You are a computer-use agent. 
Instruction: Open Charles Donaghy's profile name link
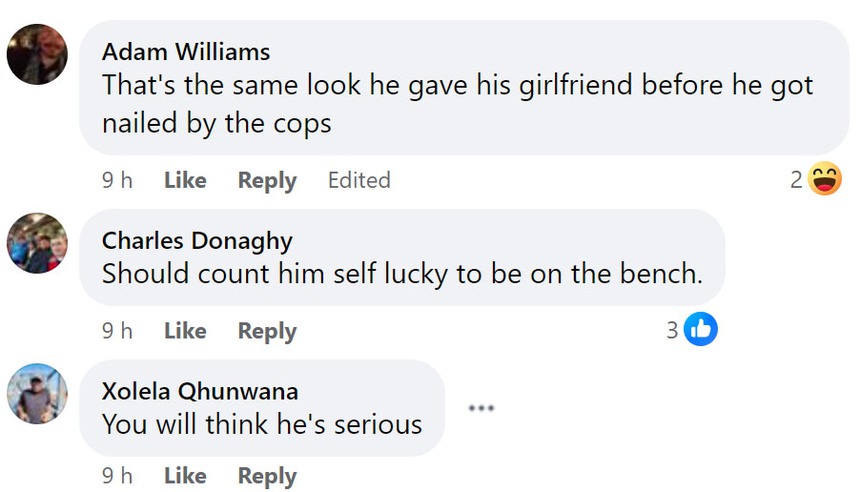(196, 240)
